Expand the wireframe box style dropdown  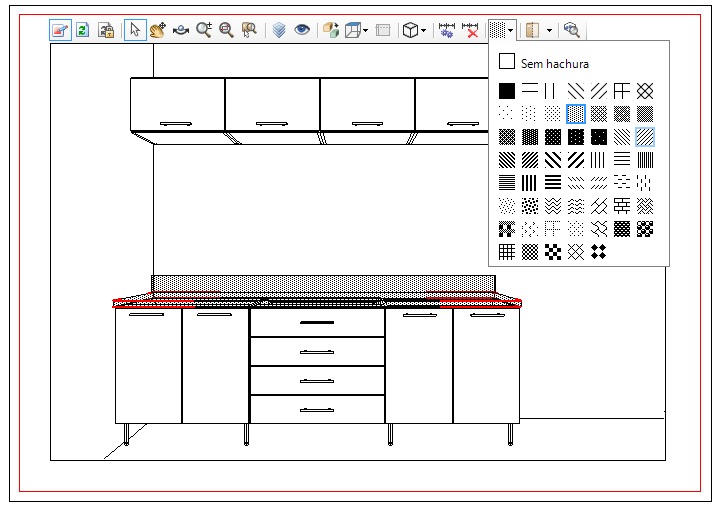click(365, 31)
